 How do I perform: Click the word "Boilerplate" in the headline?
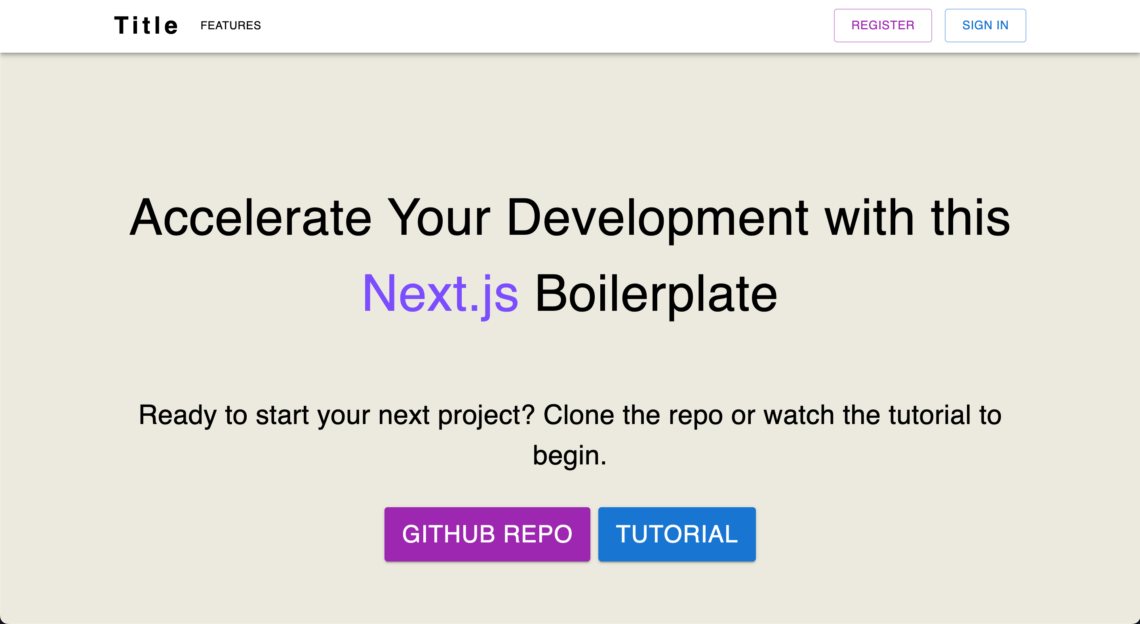pyautogui.click(x=656, y=294)
